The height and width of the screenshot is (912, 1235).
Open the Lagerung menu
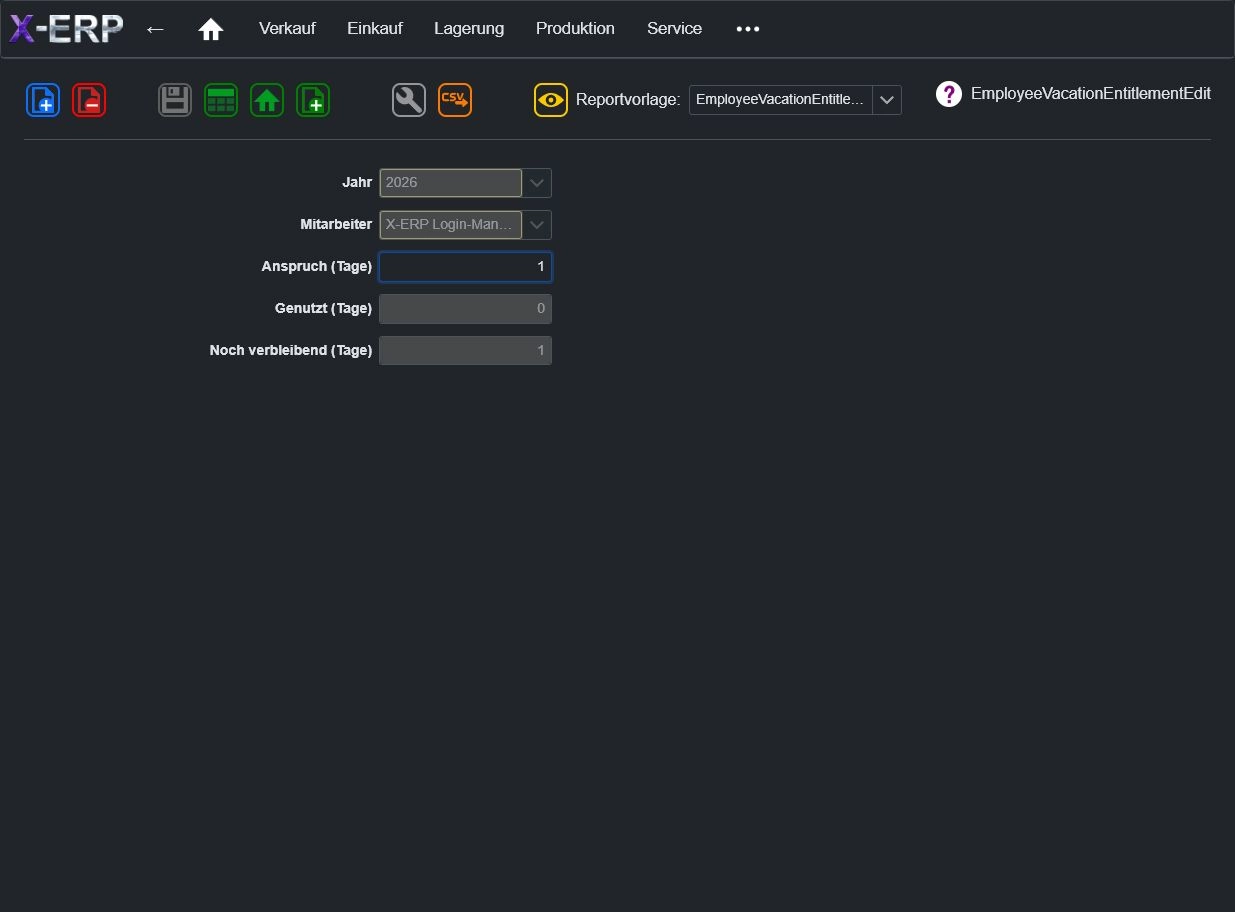tap(469, 29)
